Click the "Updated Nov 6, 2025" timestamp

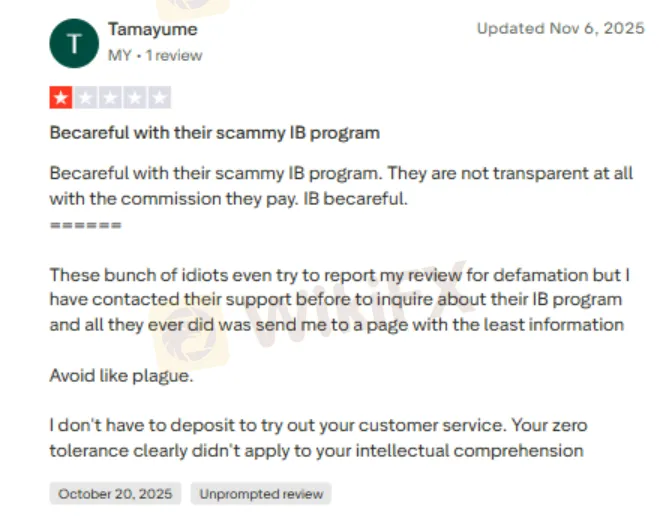[x=560, y=29]
